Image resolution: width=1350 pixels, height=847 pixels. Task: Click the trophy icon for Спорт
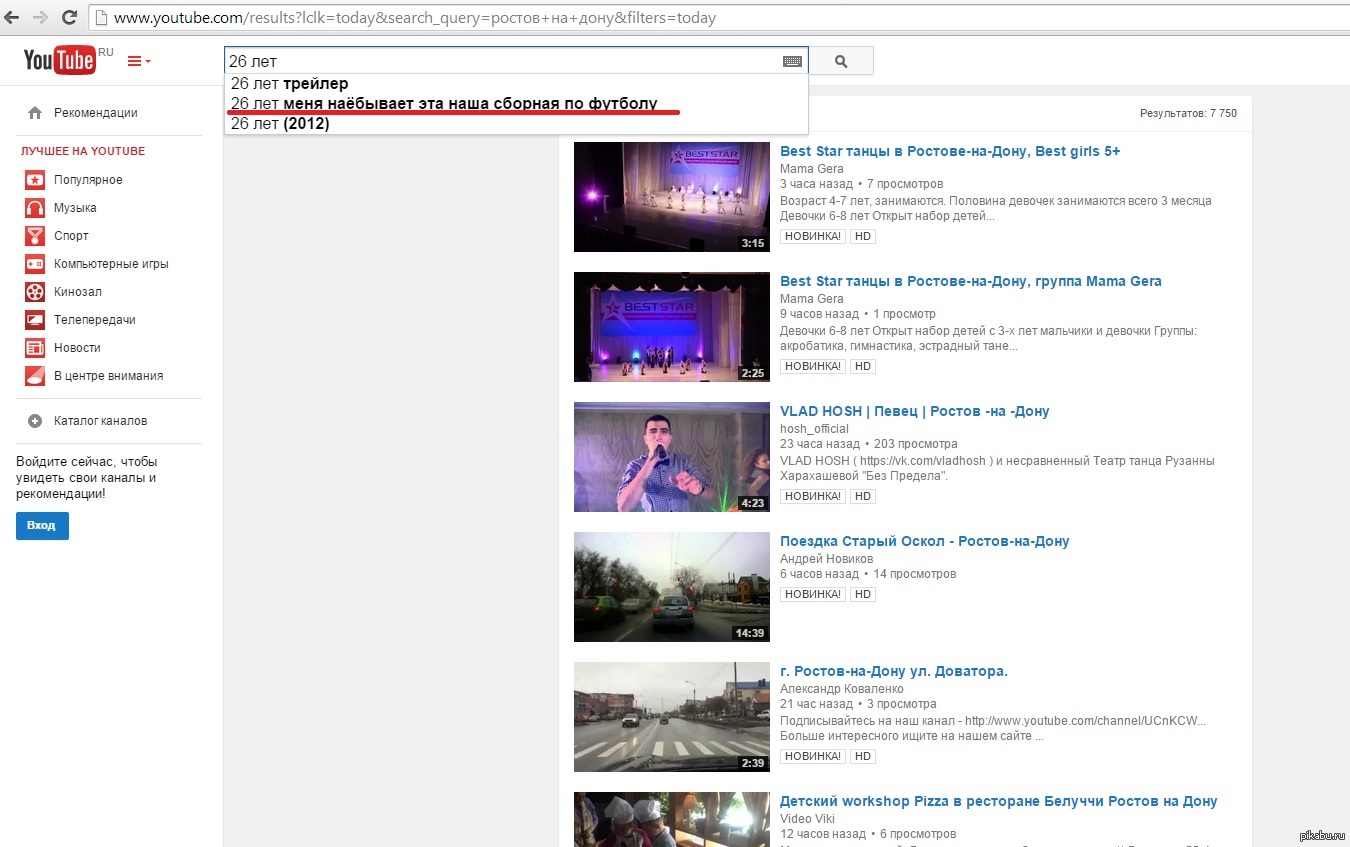coord(35,236)
